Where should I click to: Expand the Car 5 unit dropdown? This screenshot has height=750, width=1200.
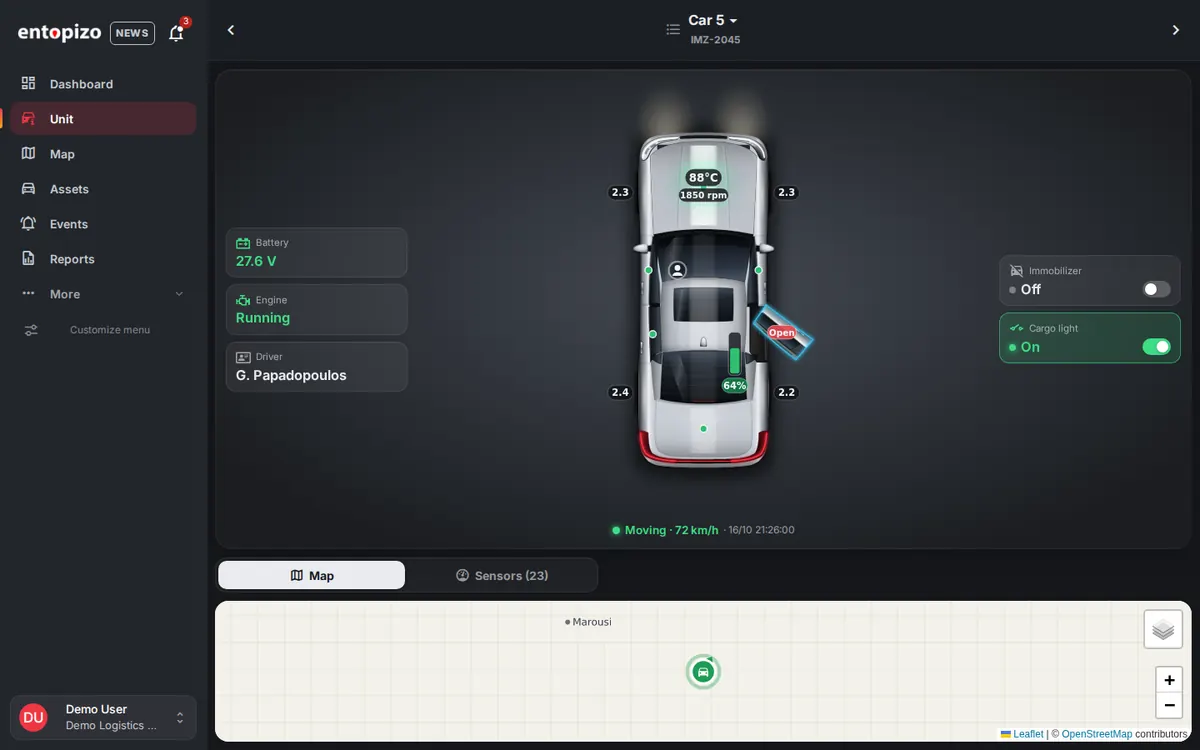[x=712, y=20]
